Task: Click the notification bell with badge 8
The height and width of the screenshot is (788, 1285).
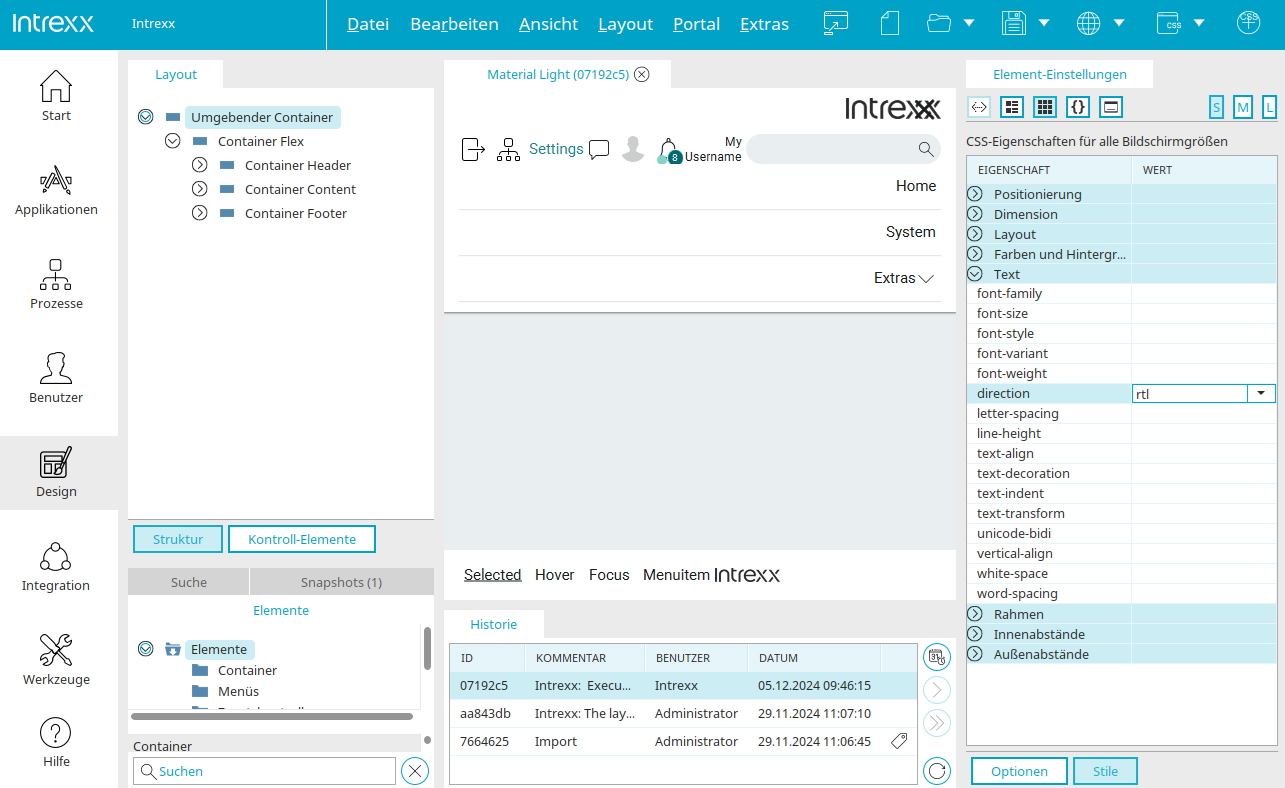Action: click(x=668, y=151)
